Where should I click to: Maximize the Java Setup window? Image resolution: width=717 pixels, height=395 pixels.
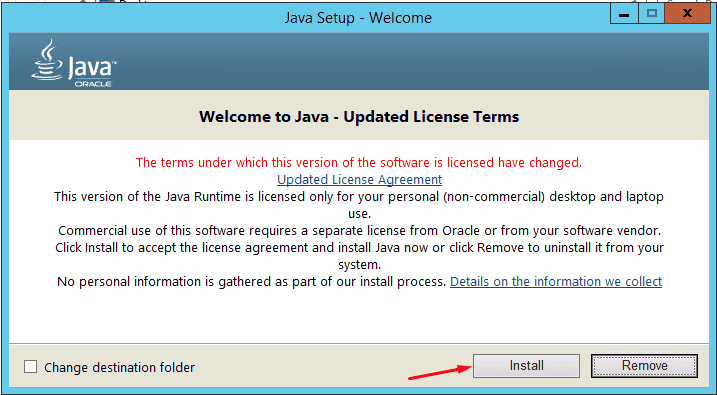pyautogui.click(x=652, y=14)
